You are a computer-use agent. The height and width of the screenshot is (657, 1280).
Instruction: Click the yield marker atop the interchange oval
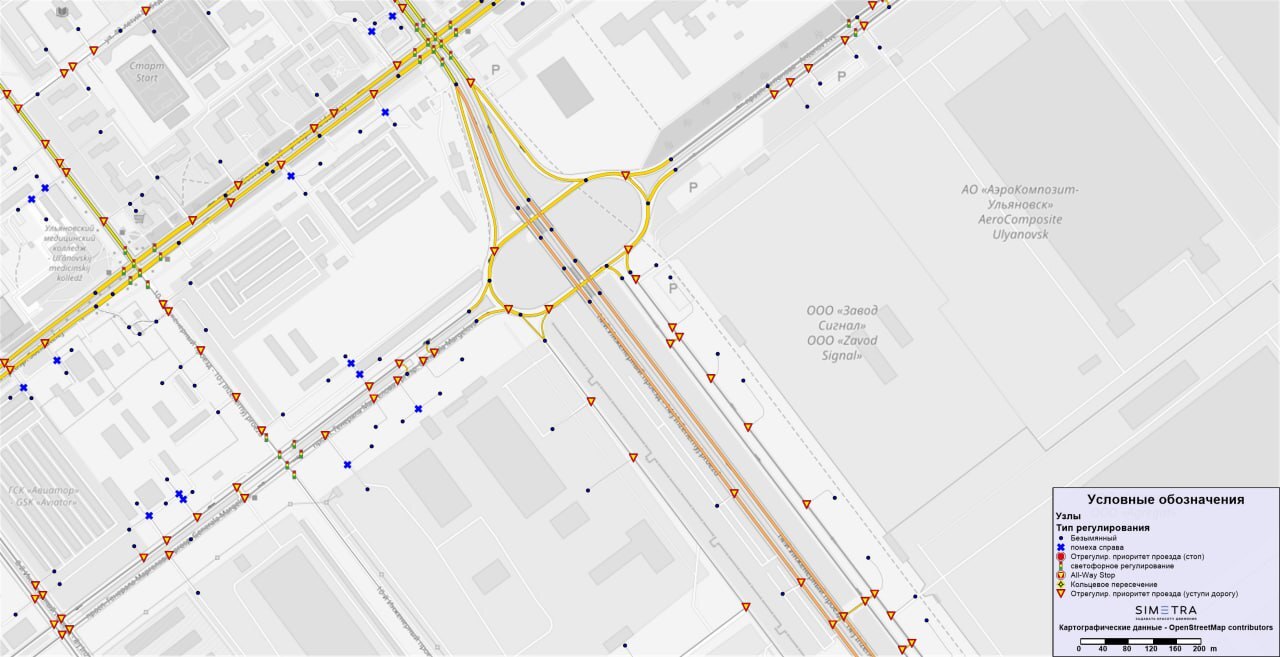tap(625, 176)
